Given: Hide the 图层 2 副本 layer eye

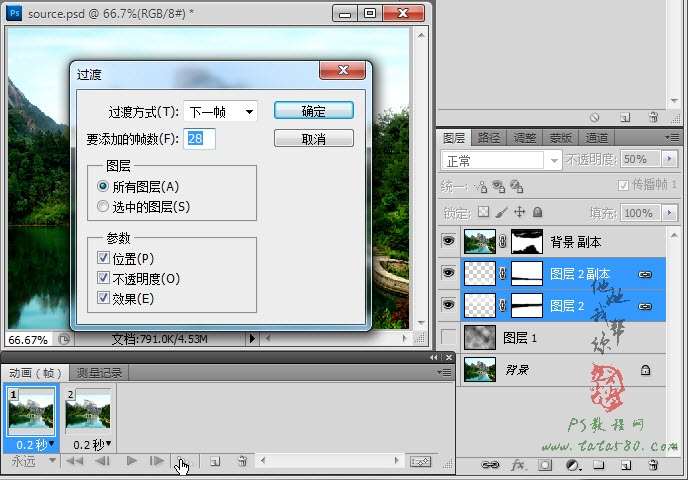Looking at the screenshot, I should [x=448, y=272].
